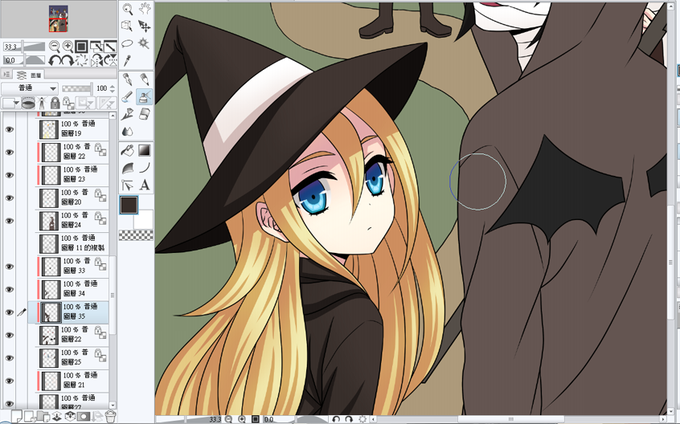Screen dimensions: 680x424
Task: Click the transparent checkered color swatch
Action: (136, 235)
